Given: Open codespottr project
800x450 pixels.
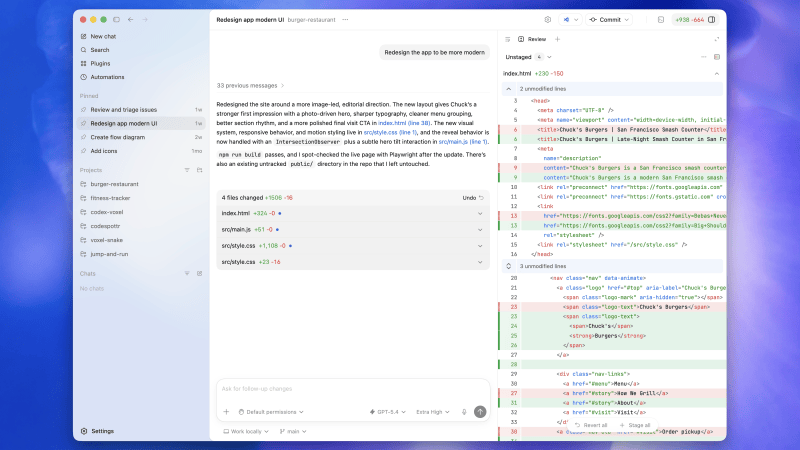Looking at the screenshot, I should tap(105, 226).
